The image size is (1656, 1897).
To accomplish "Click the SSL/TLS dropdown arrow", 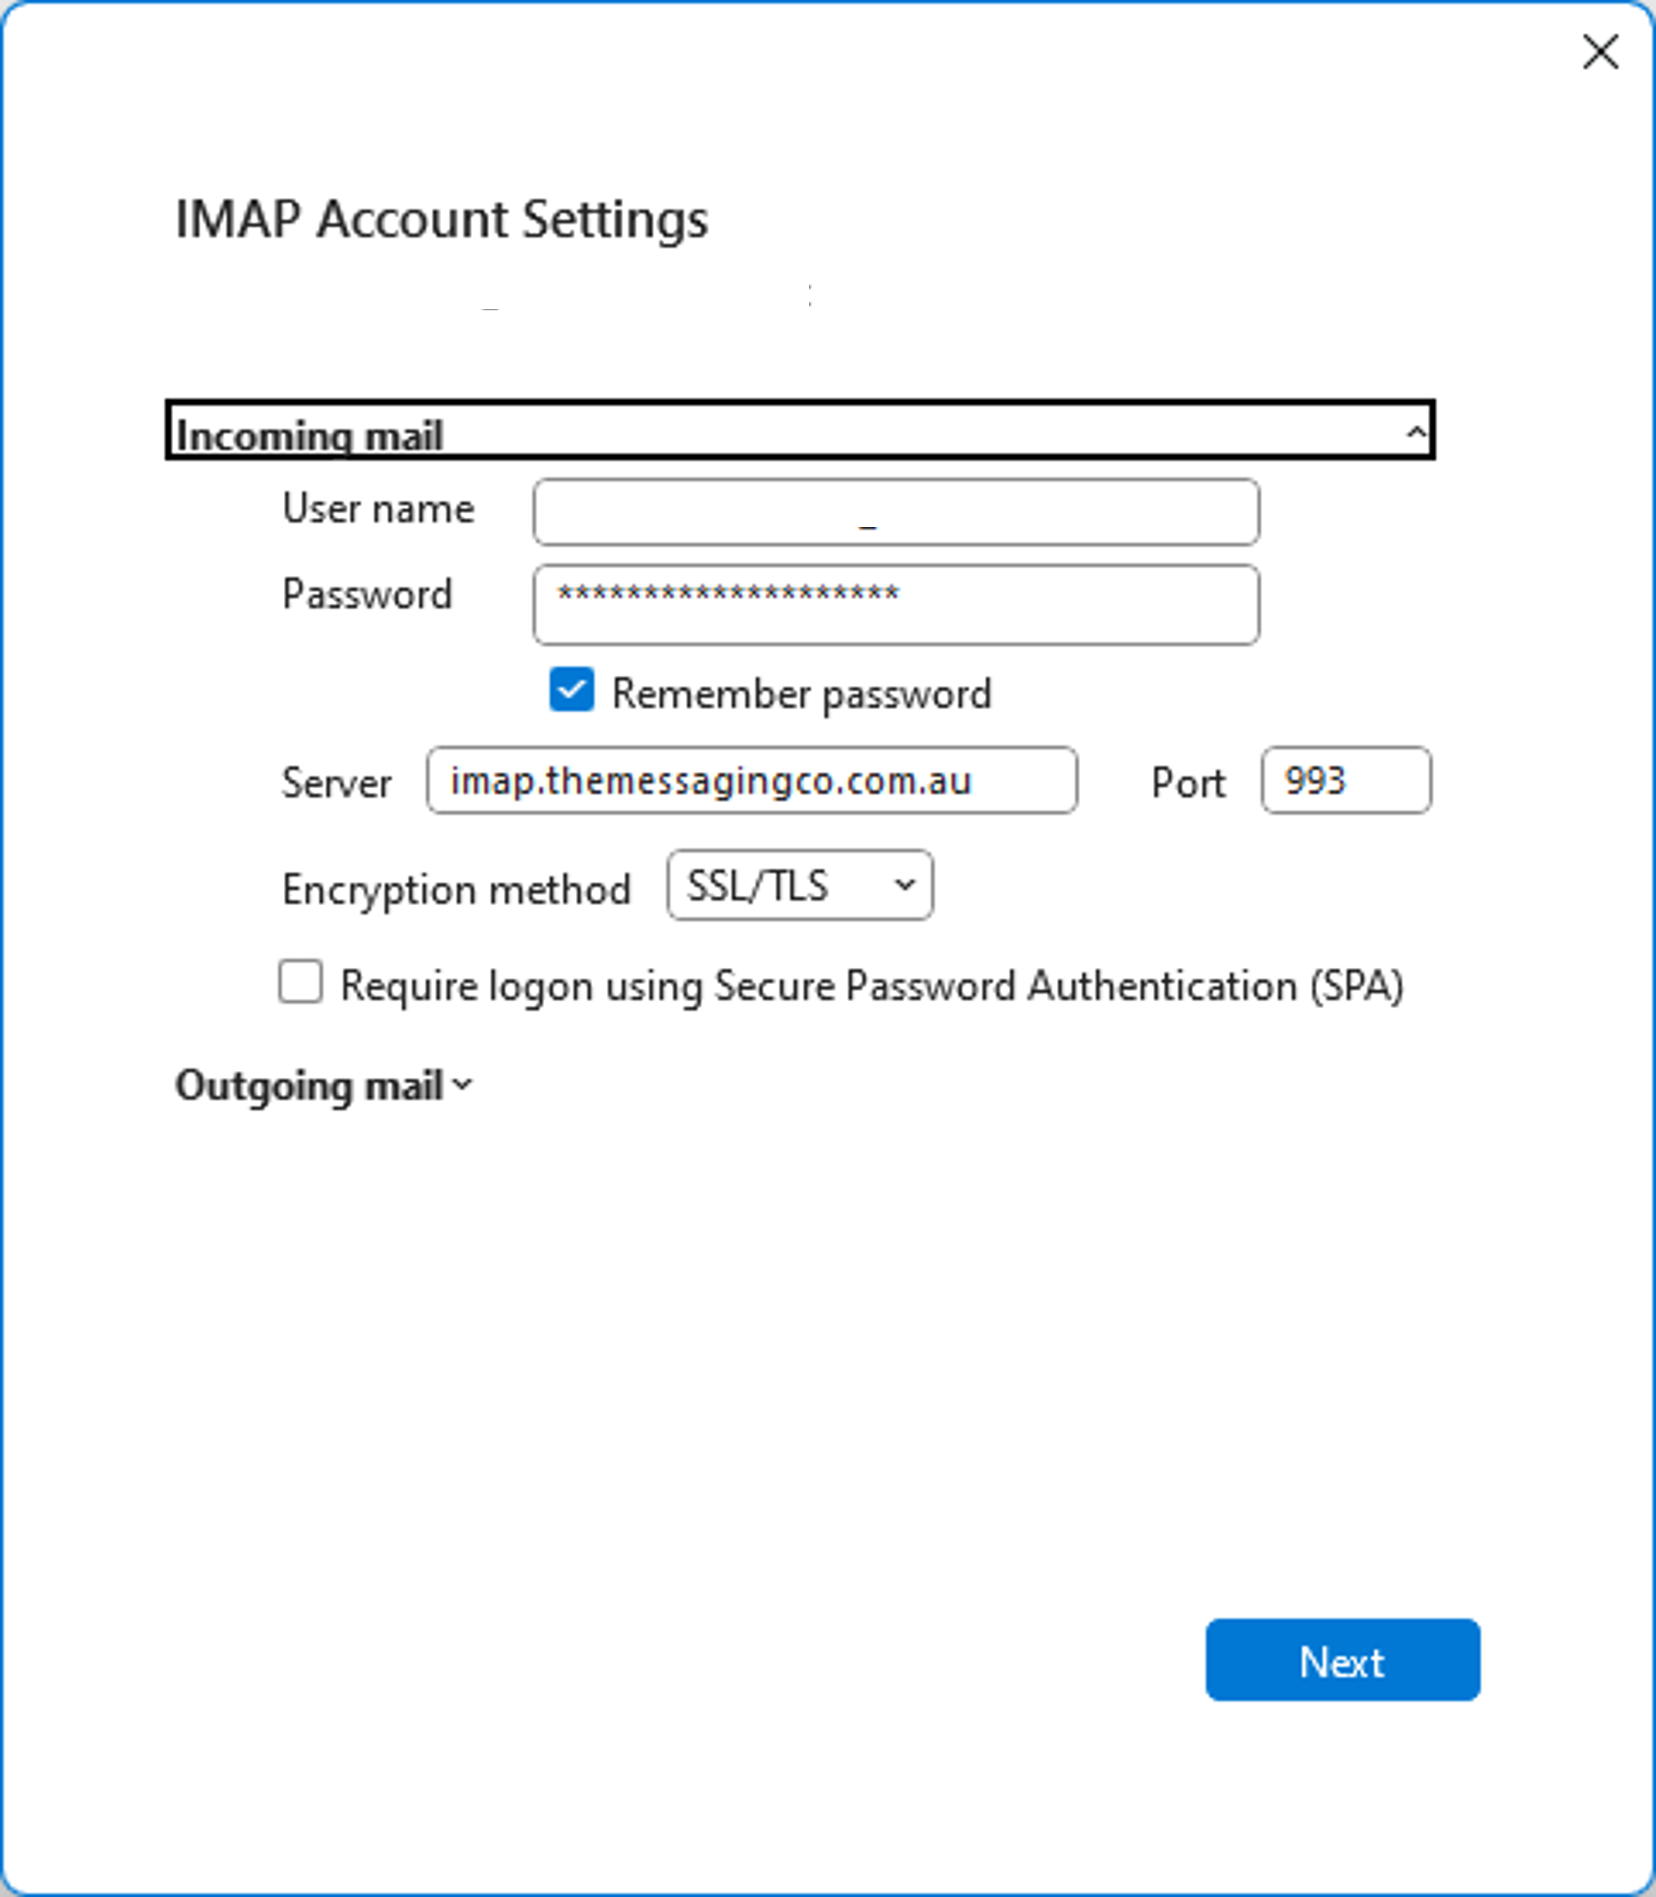I will (905, 885).
